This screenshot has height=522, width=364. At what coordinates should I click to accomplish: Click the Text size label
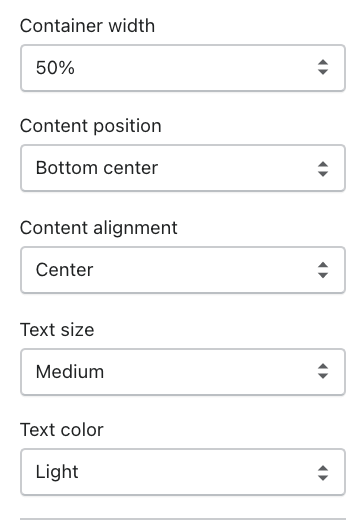point(57,330)
